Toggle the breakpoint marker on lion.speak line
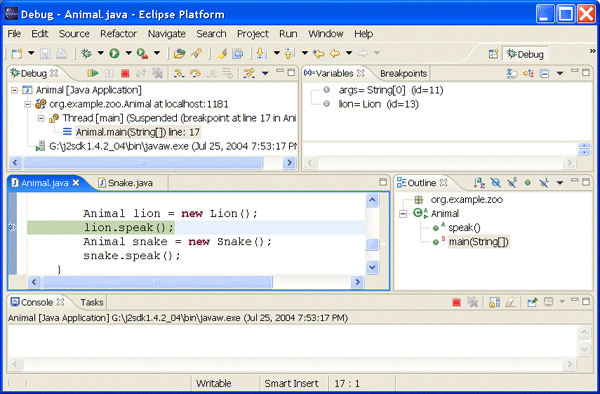The height and width of the screenshot is (394, 600). click(x=12, y=228)
